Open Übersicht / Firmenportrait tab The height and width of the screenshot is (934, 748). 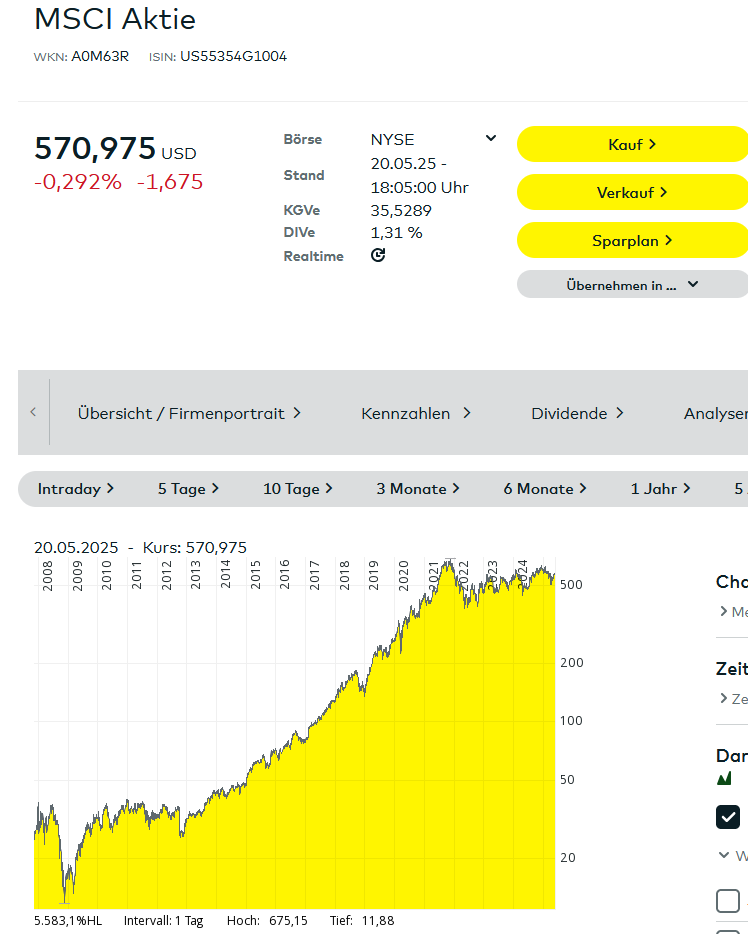tap(189, 413)
